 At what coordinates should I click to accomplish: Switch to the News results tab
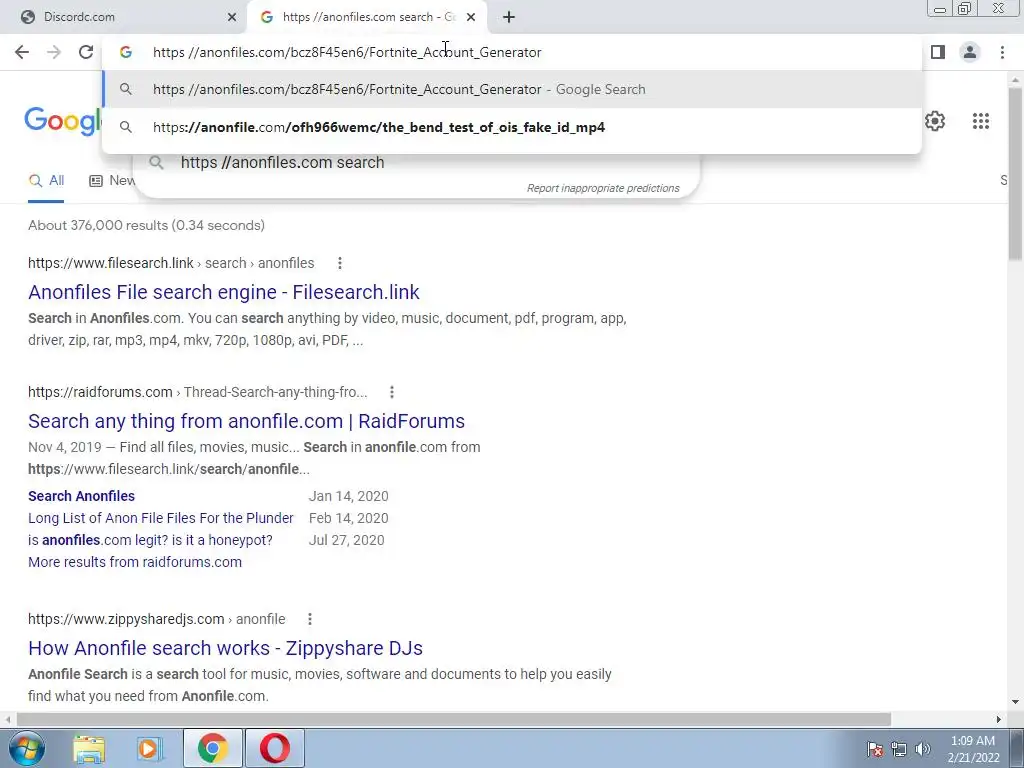click(112, 181)
